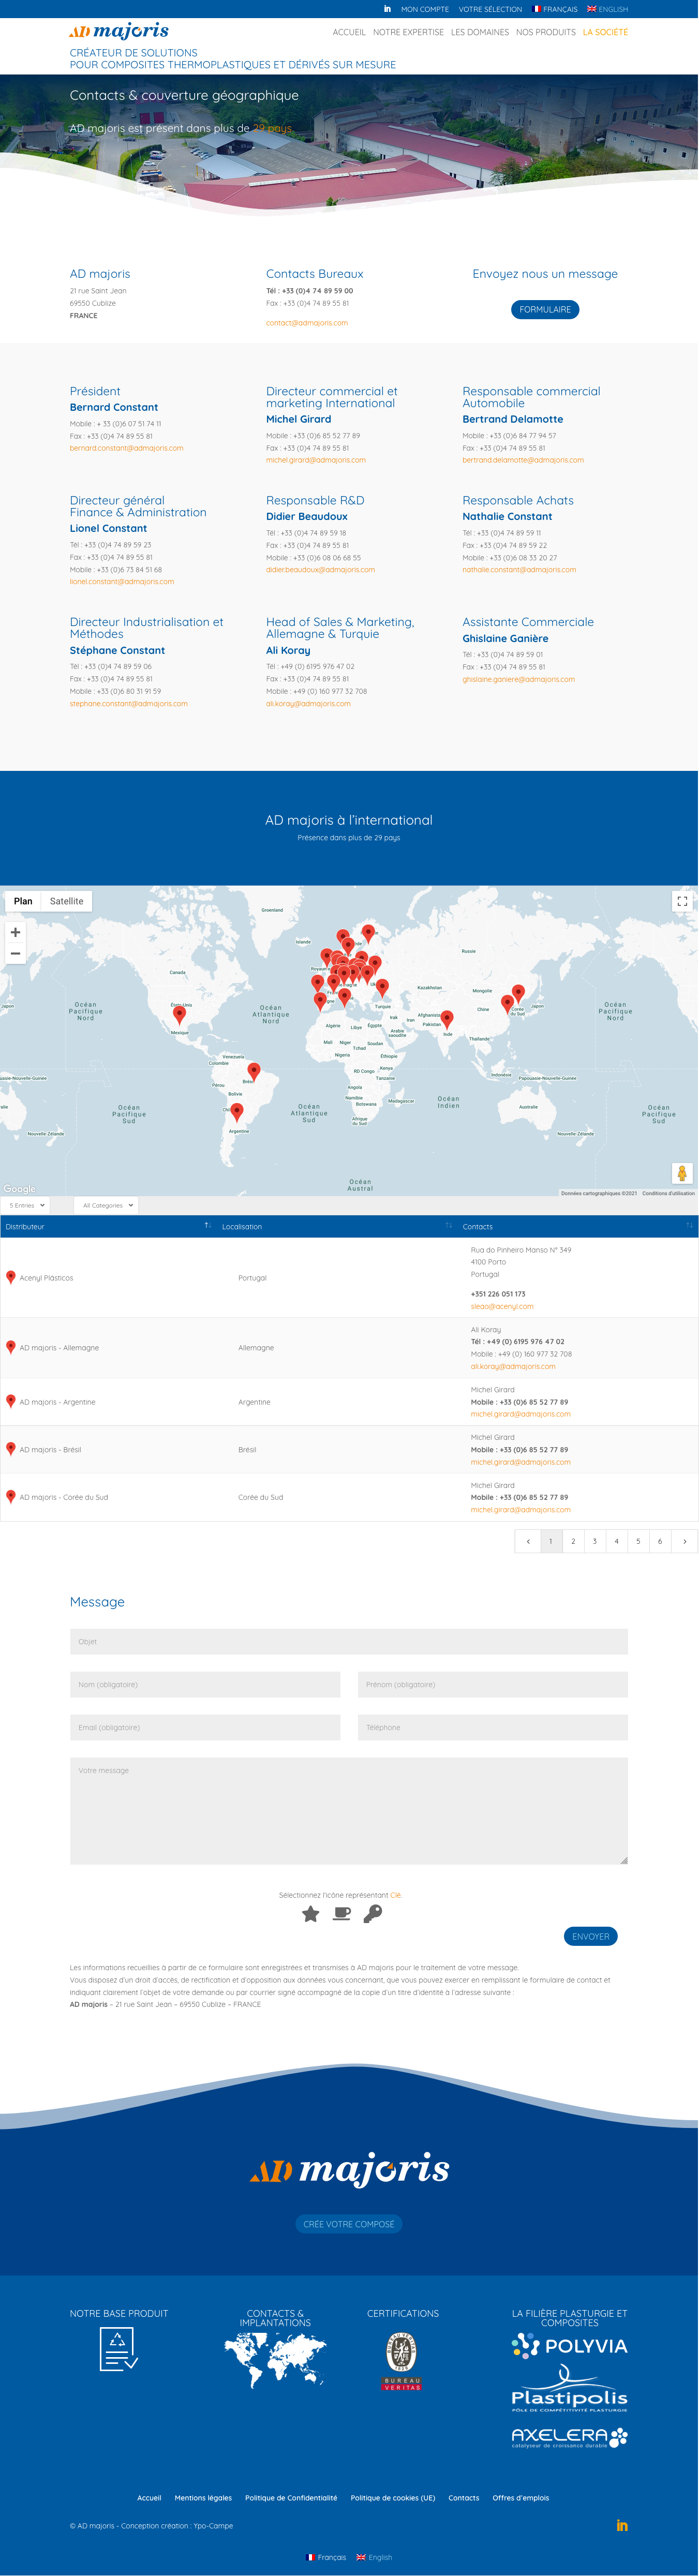
Task: Click the United States map marker
Action: tap(179, 1014)
